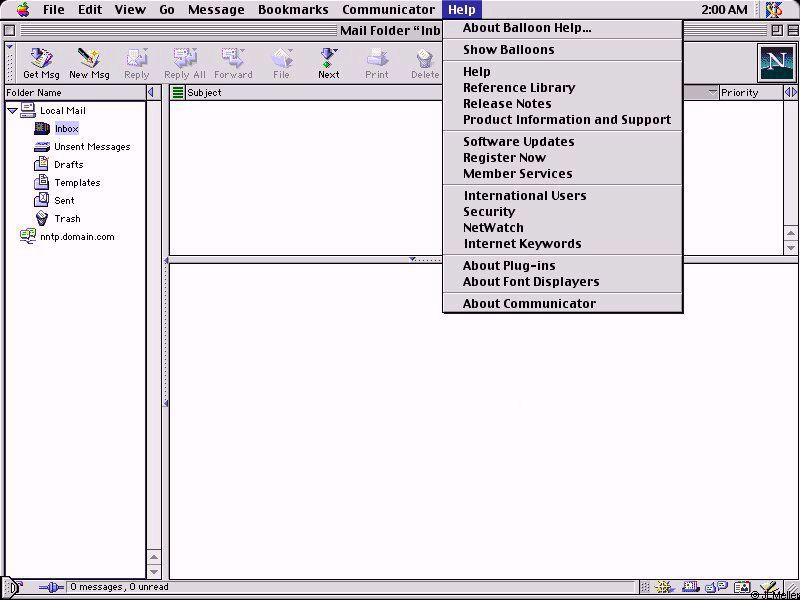Image resolution: width=800 pixels, height=600 pixels.
Task: Open Address Book from the component bar
Action: (743, 587)
